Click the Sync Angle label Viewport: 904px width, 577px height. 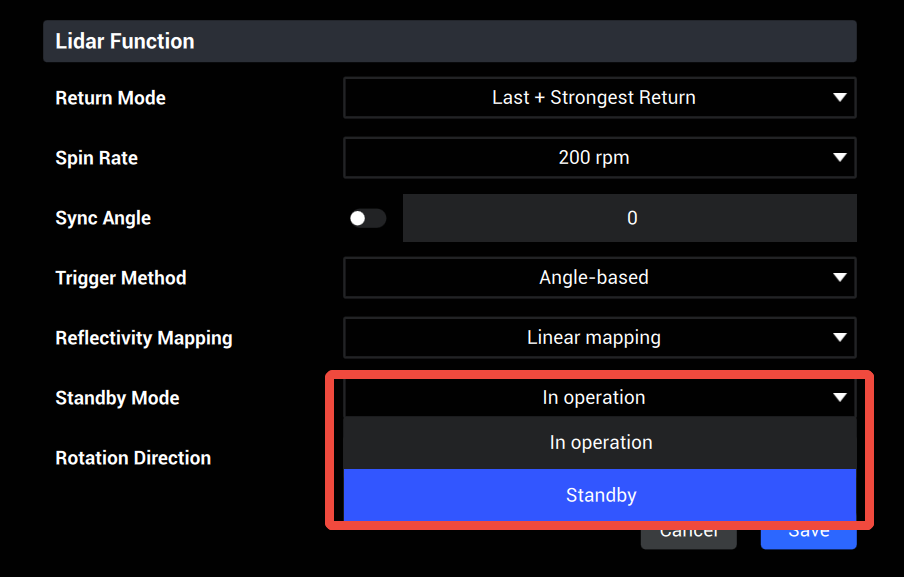tap(103, 218)
